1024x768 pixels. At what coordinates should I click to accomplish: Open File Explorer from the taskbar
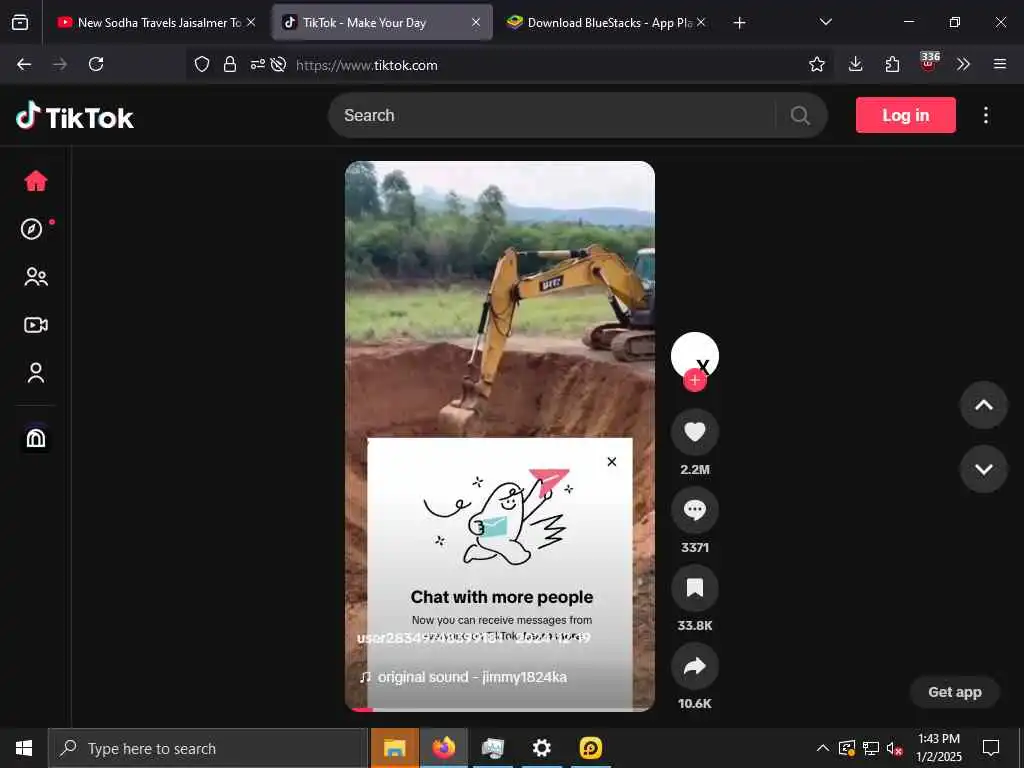394,748
